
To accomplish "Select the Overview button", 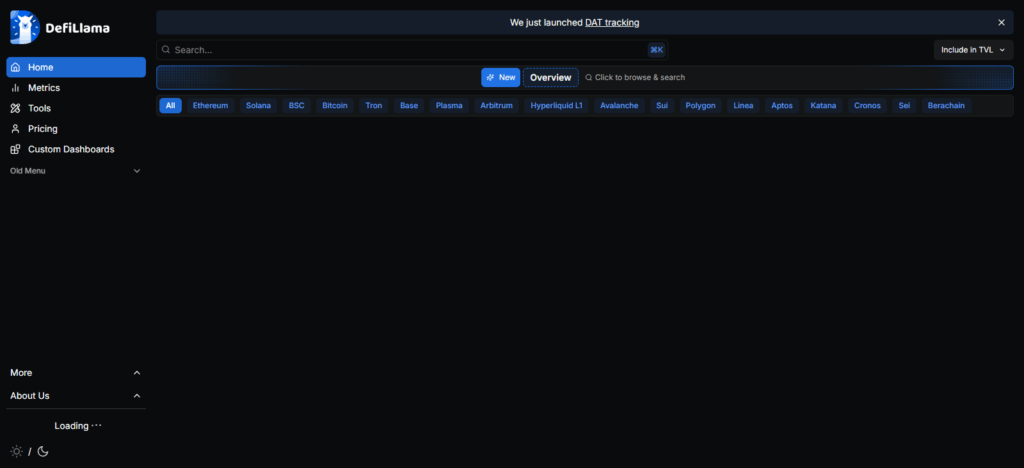I will click(x=551, y=78).
